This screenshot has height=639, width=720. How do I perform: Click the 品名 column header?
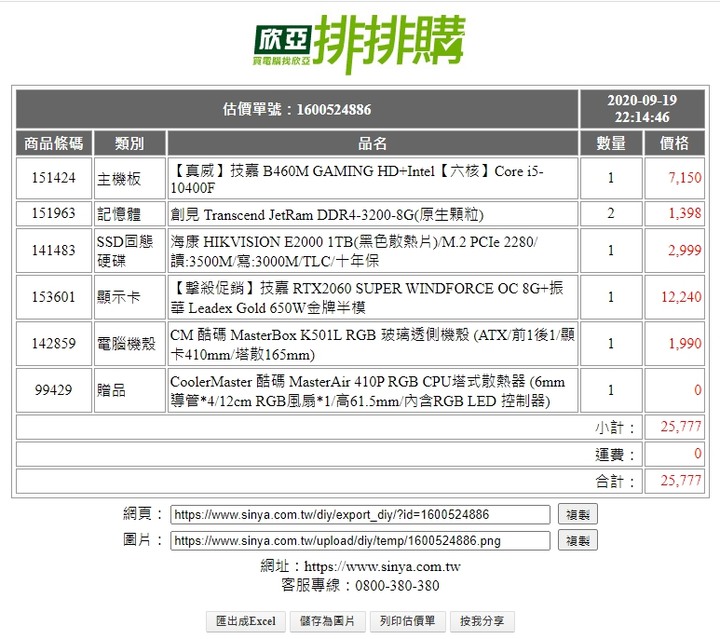coord(372,143)
